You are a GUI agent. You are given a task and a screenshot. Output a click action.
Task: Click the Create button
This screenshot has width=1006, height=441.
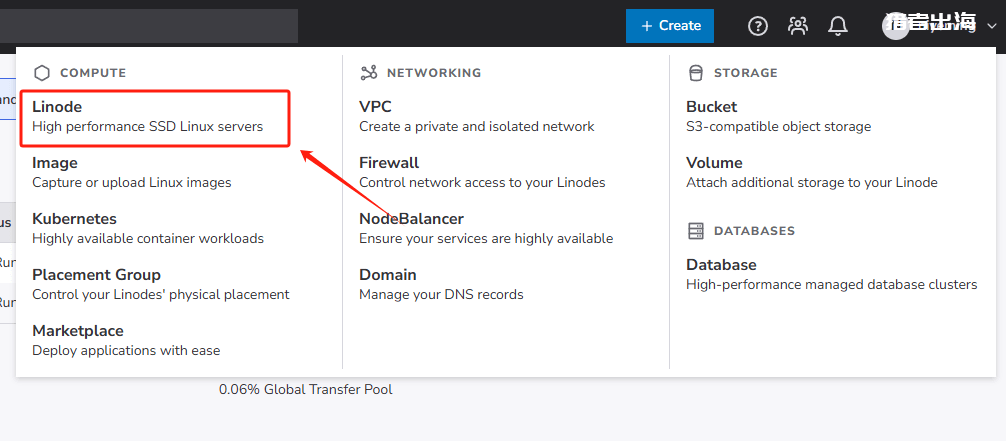(670, 26)
